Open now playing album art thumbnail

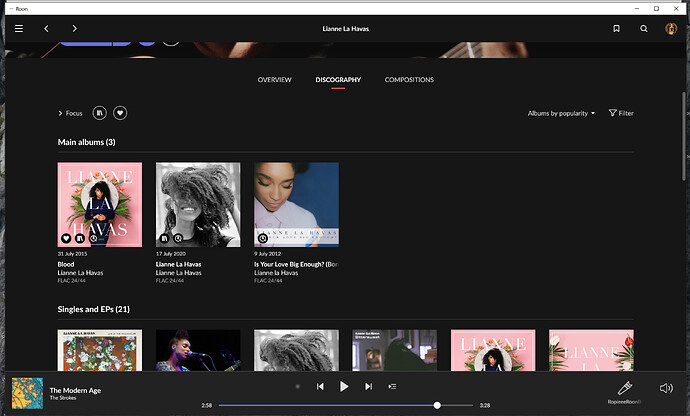point(27,393)
